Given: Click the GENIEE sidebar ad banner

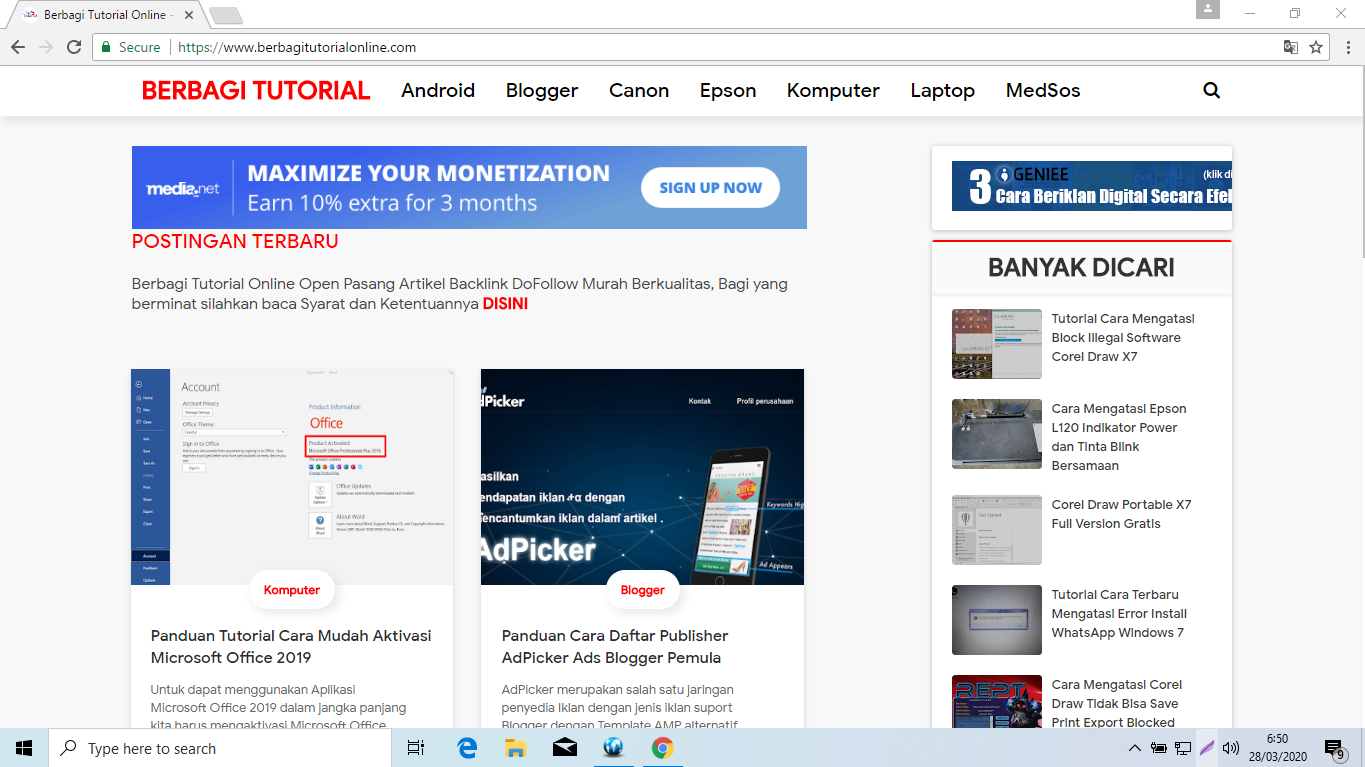Looking at the screenshot, I should pyautogui.click(x=1092, y=186).
